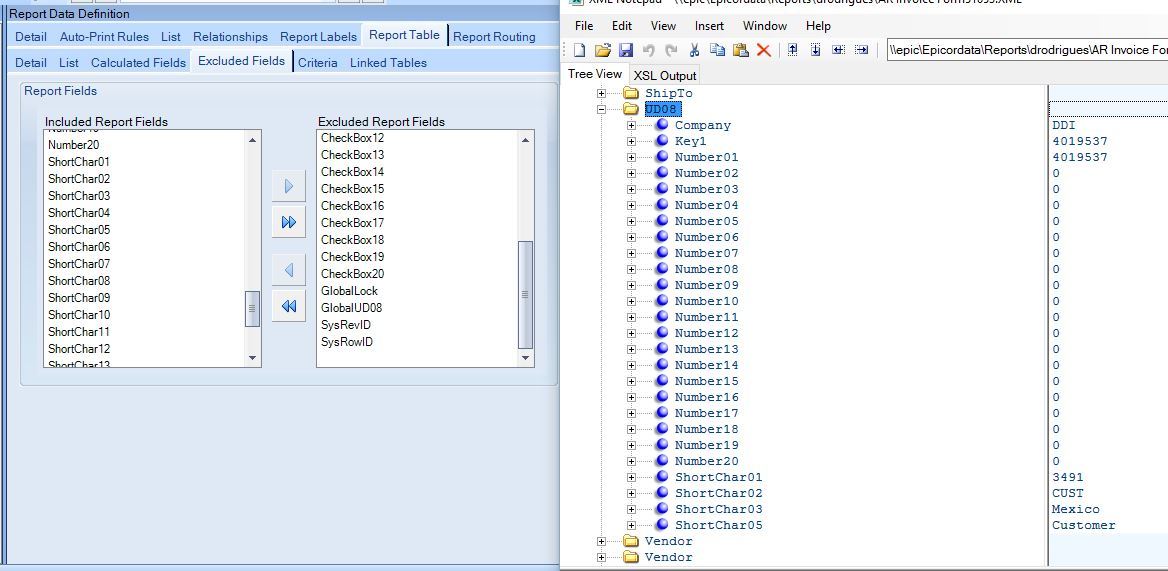The width and height of the screenshot is (1168, 571).
Task: Click the file path field in XML Notepad toolbar
Action: [1028, 50]
